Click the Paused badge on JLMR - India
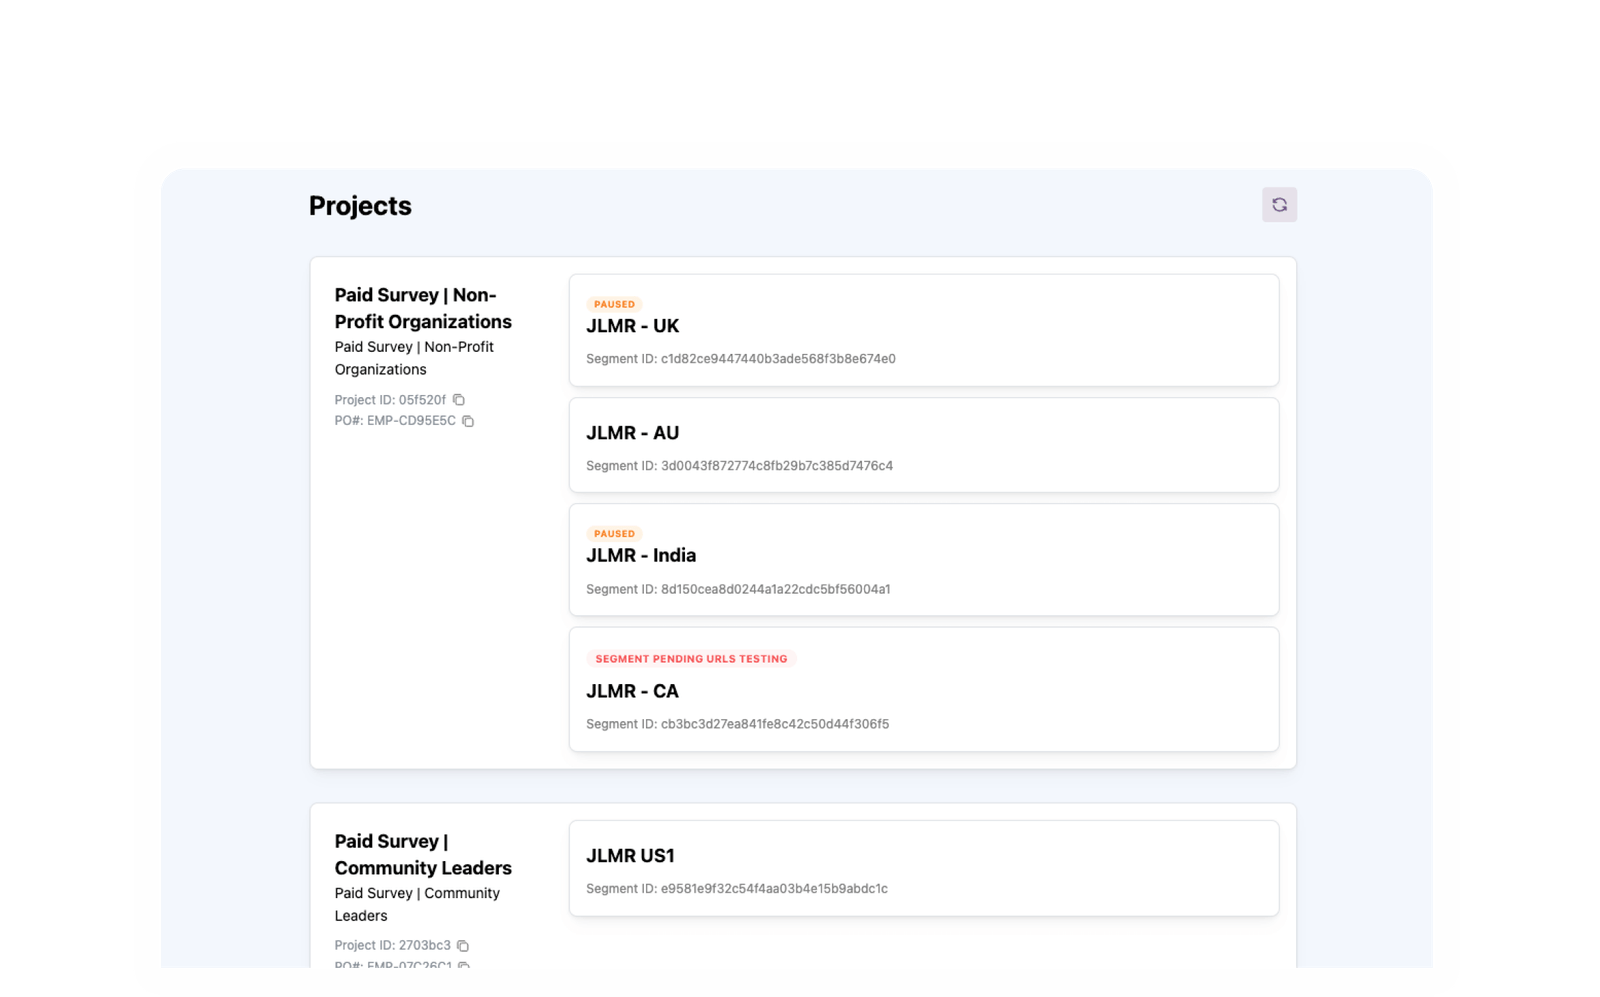 pos(614,534)
